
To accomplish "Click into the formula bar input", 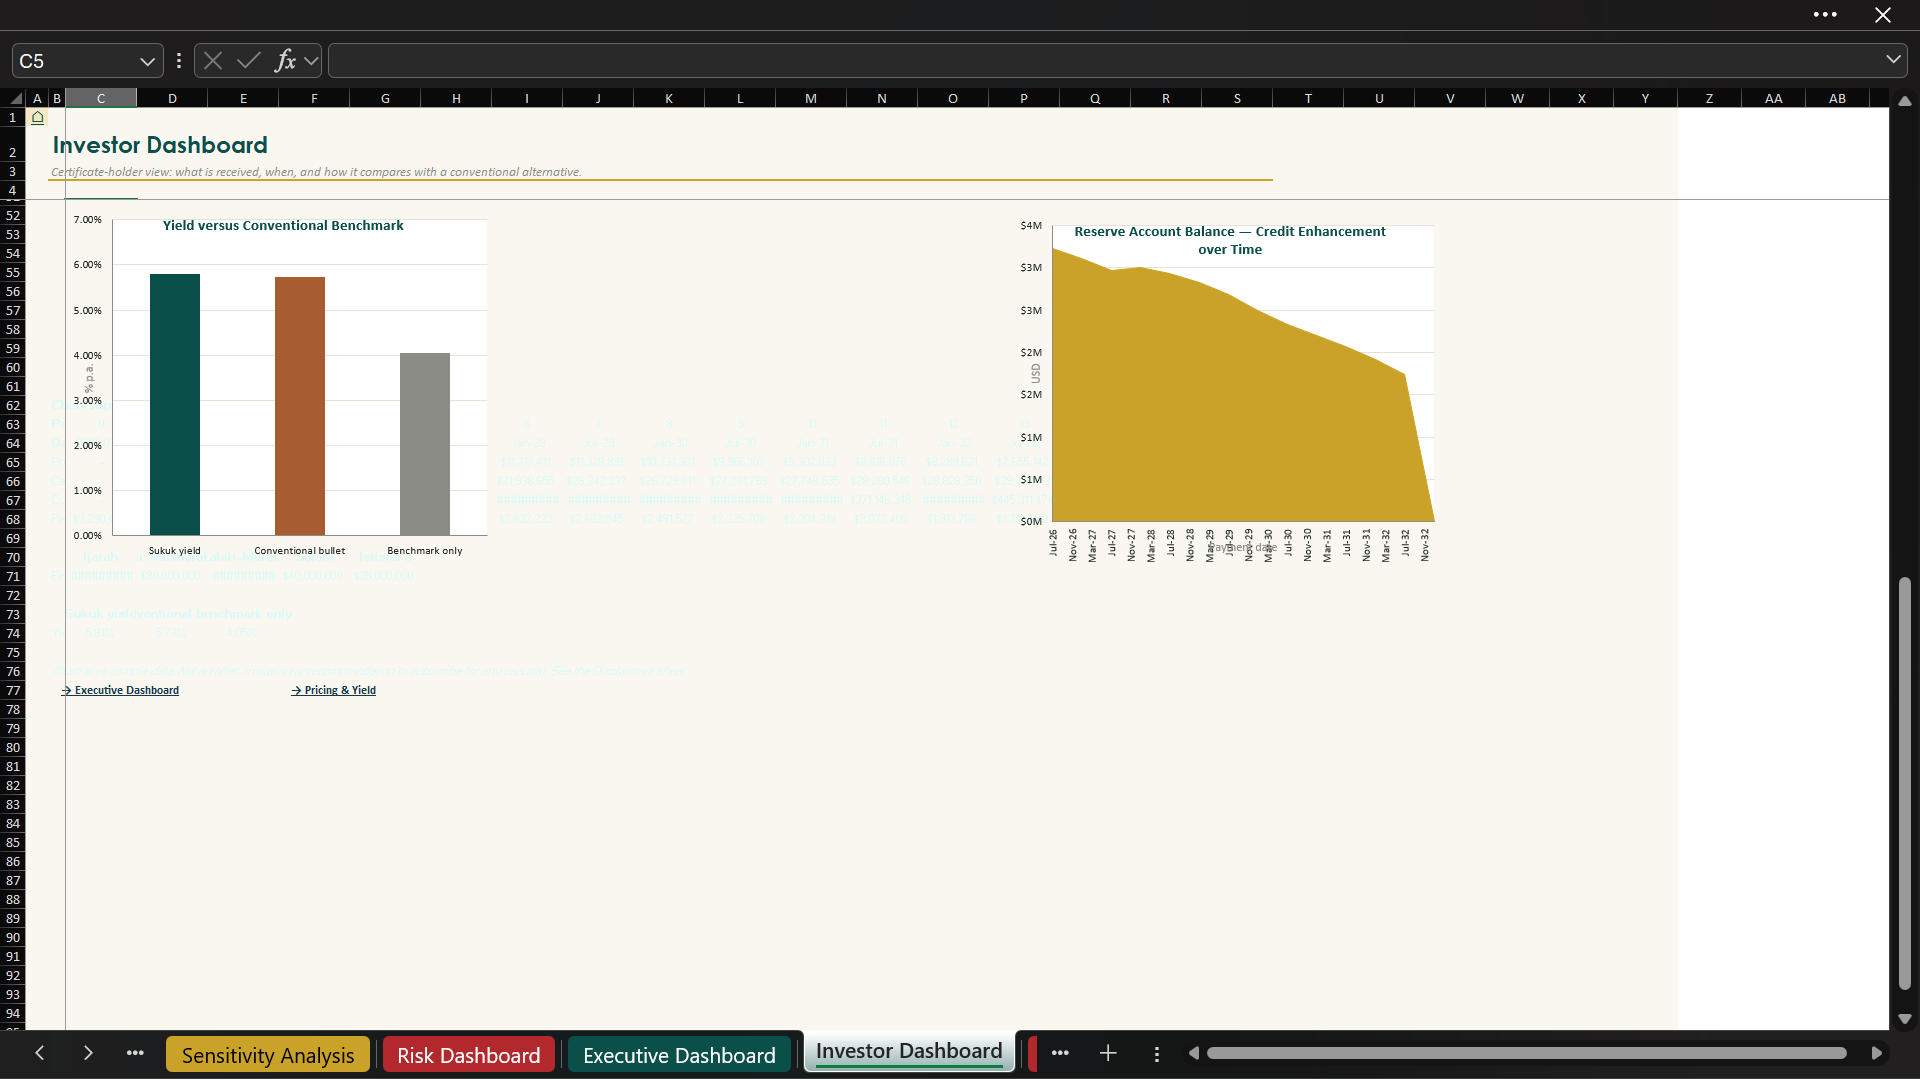I will pyautogui.click(x=1105, y=61).
